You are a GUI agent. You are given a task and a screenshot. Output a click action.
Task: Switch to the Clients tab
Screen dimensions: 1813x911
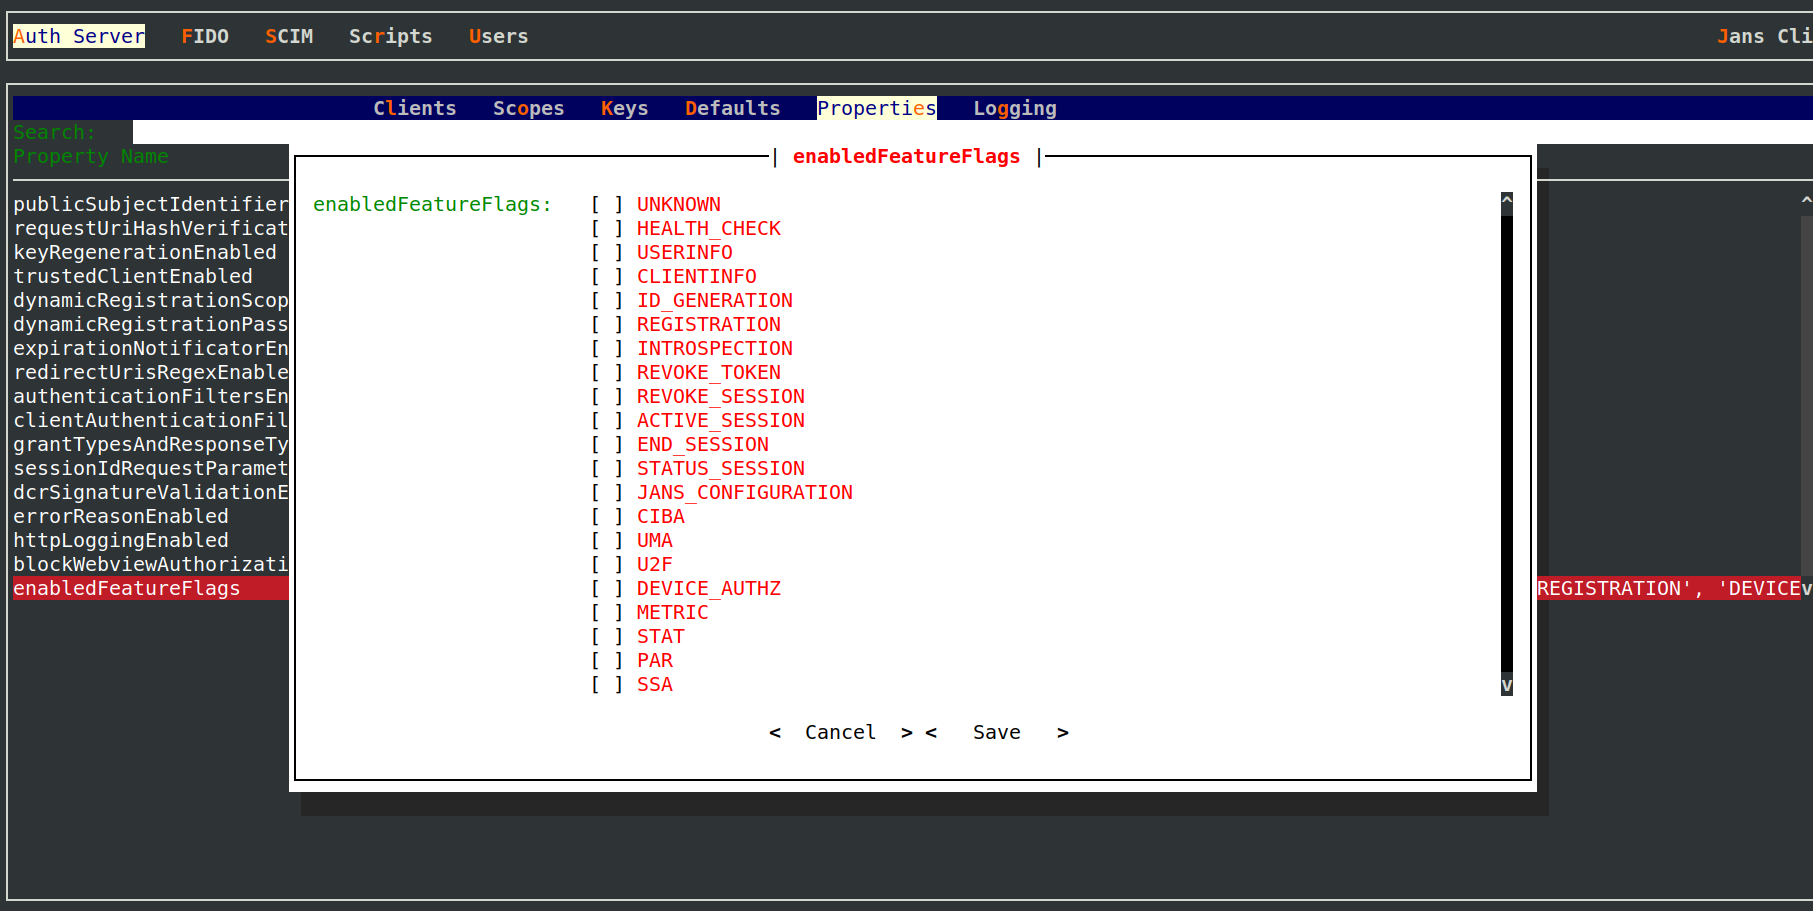coord(414,109)
